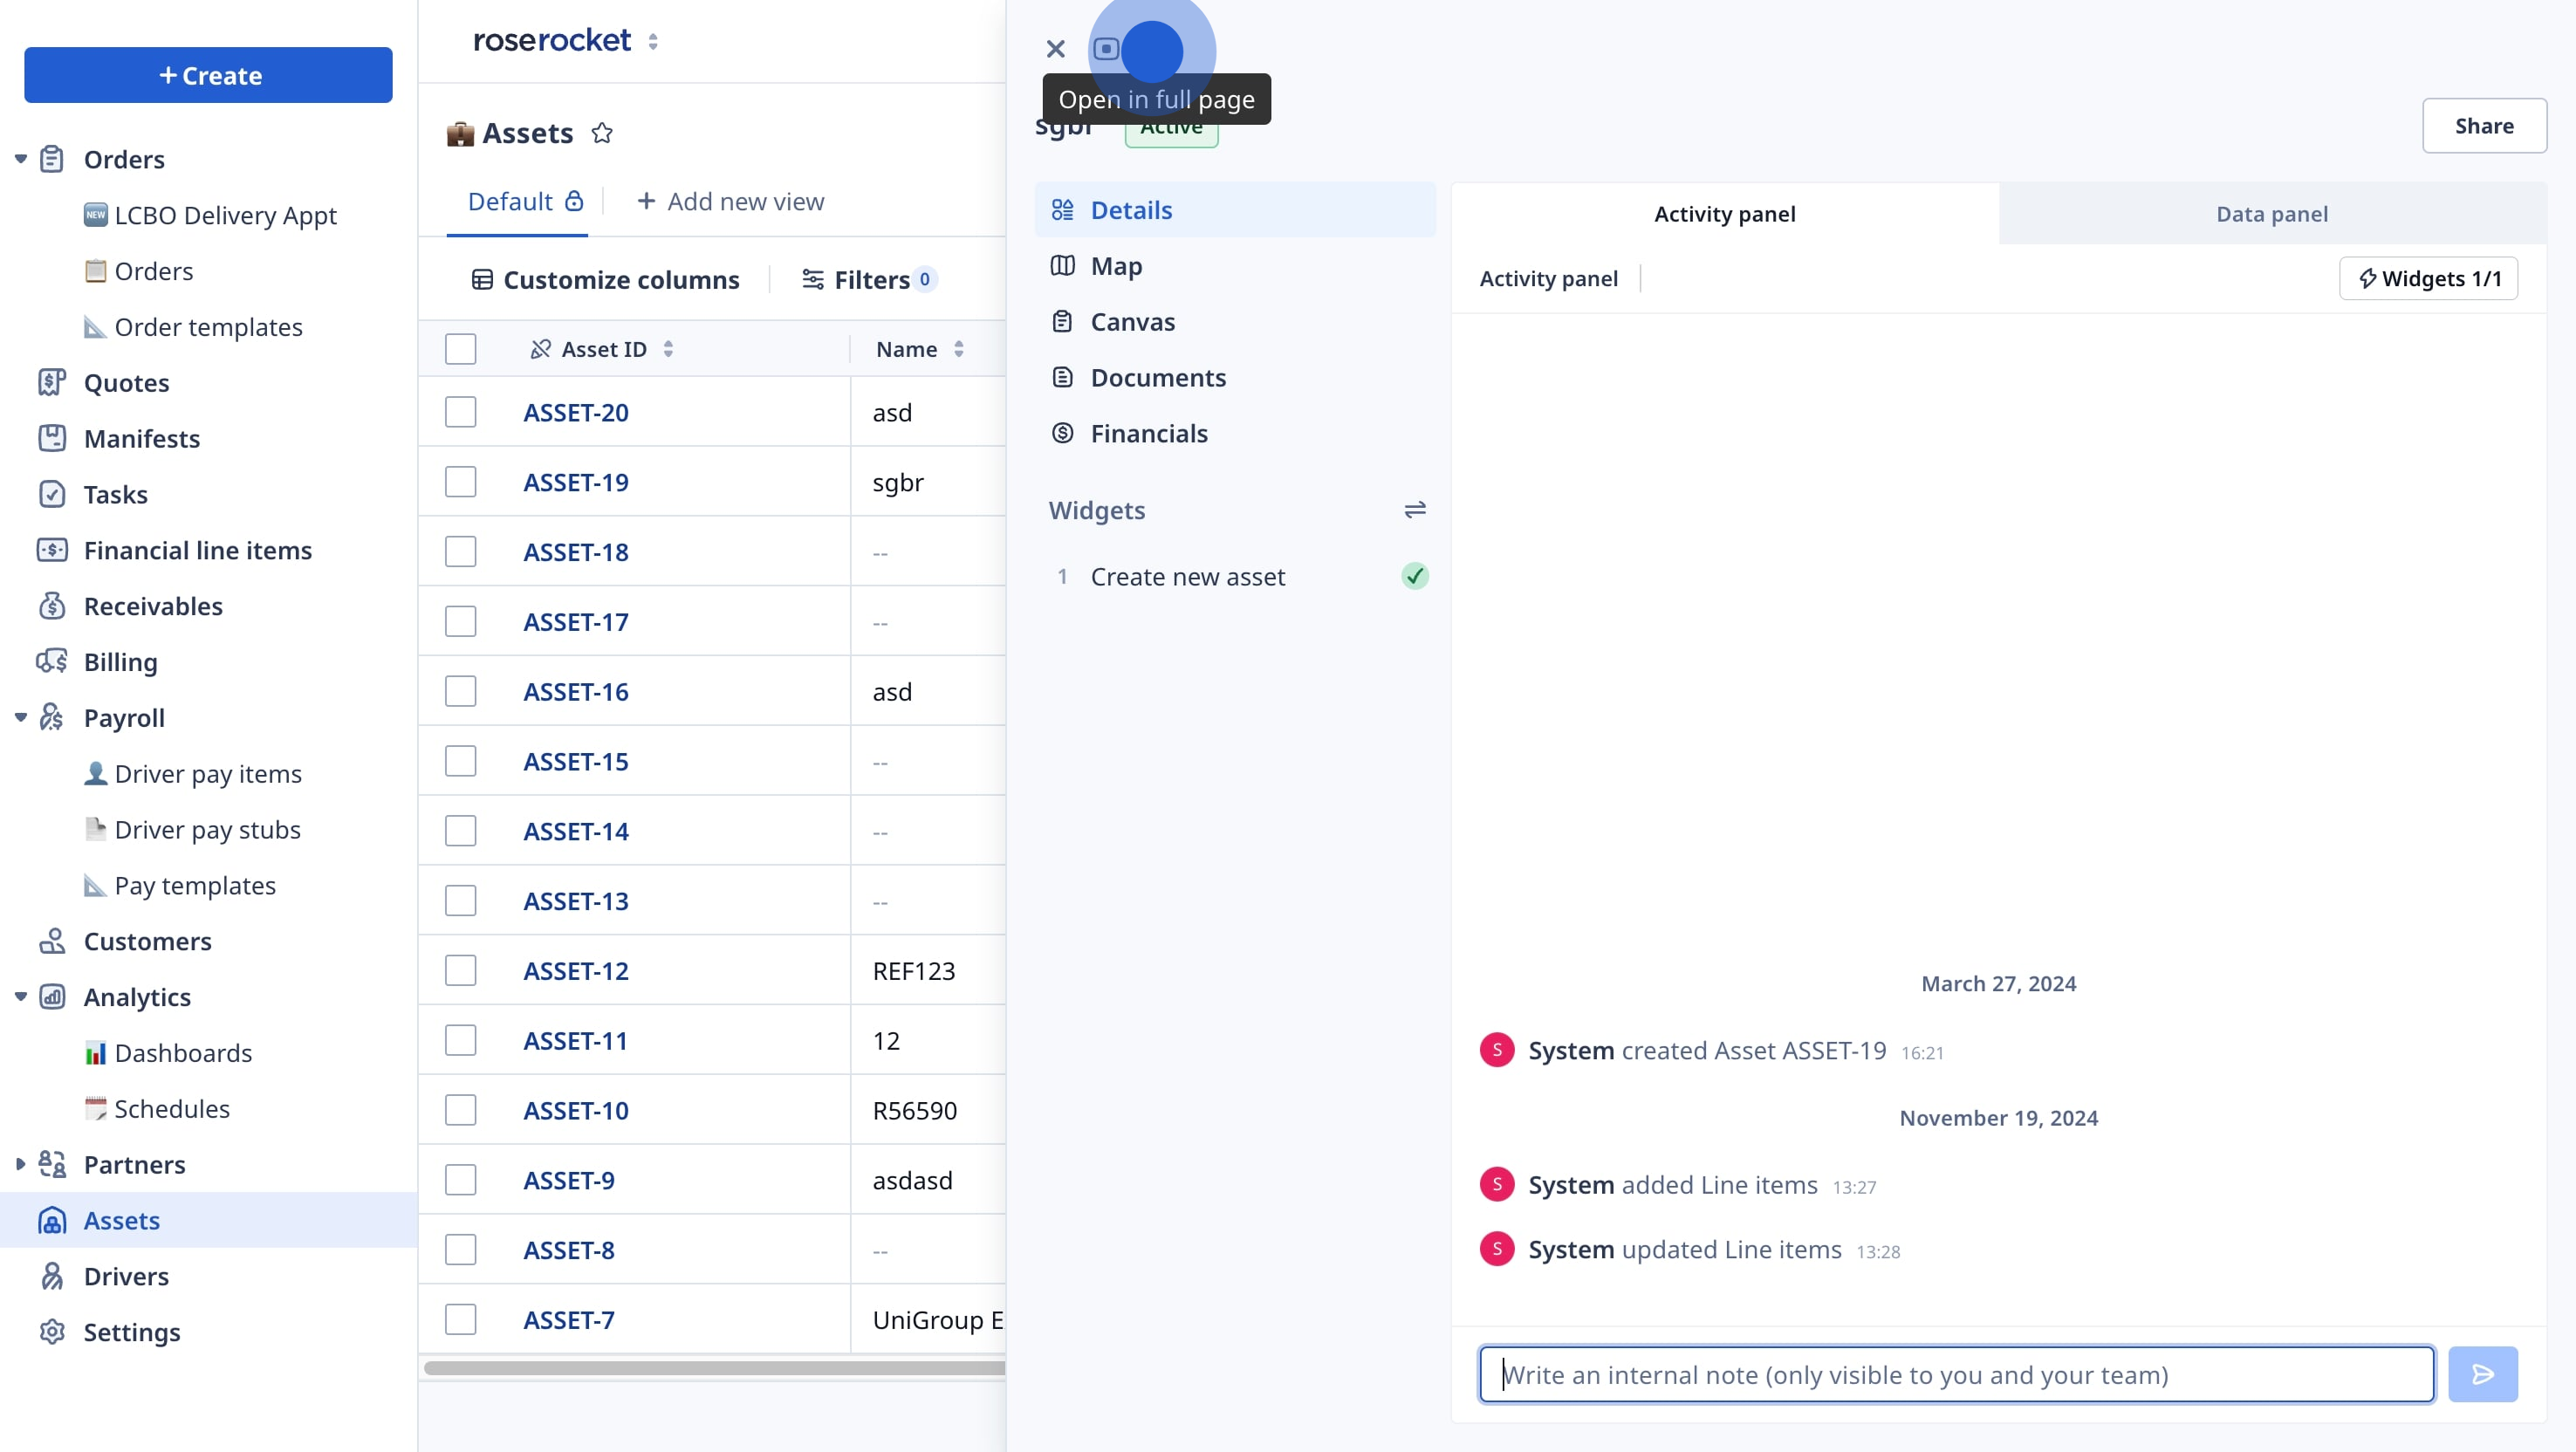
Task: Open Settings from the sidebar gear icon
Action: pos(52,1332)
